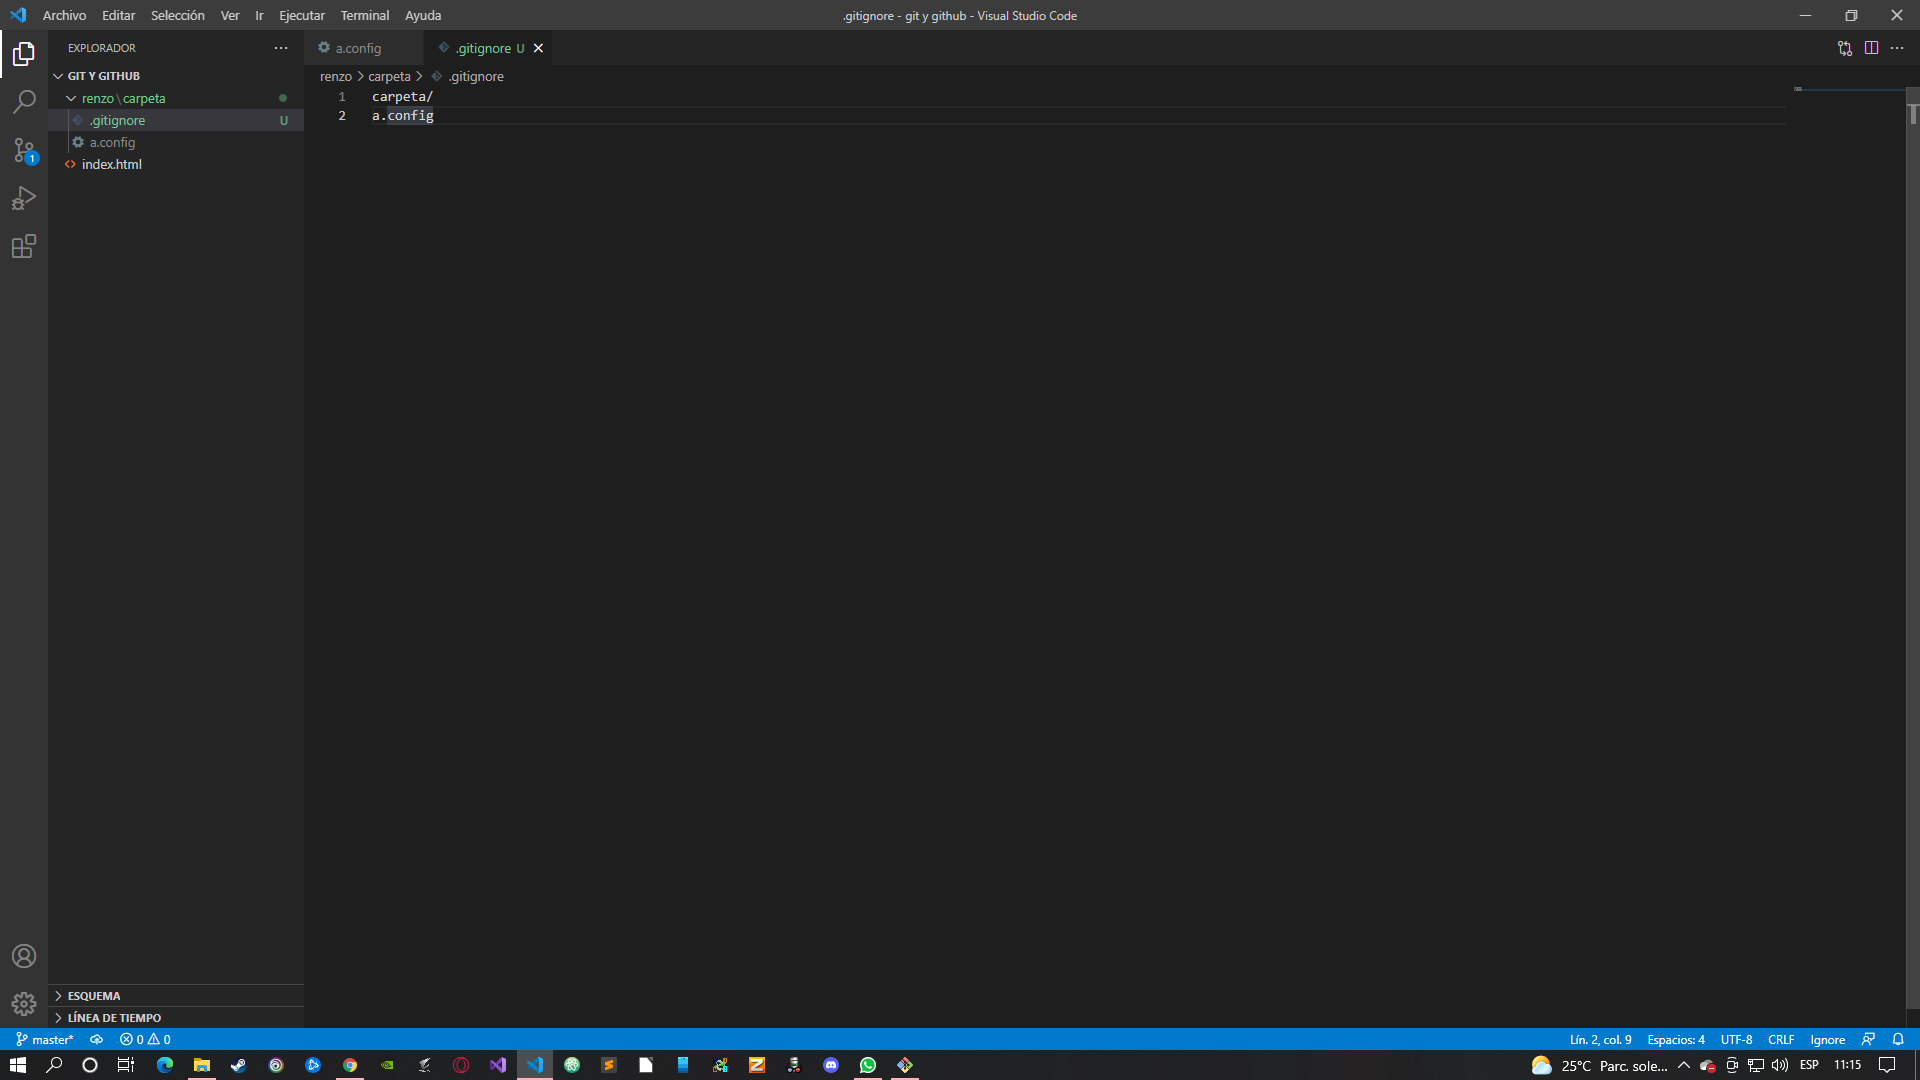Select the .gitignore editor tab

tap(488, 48)
